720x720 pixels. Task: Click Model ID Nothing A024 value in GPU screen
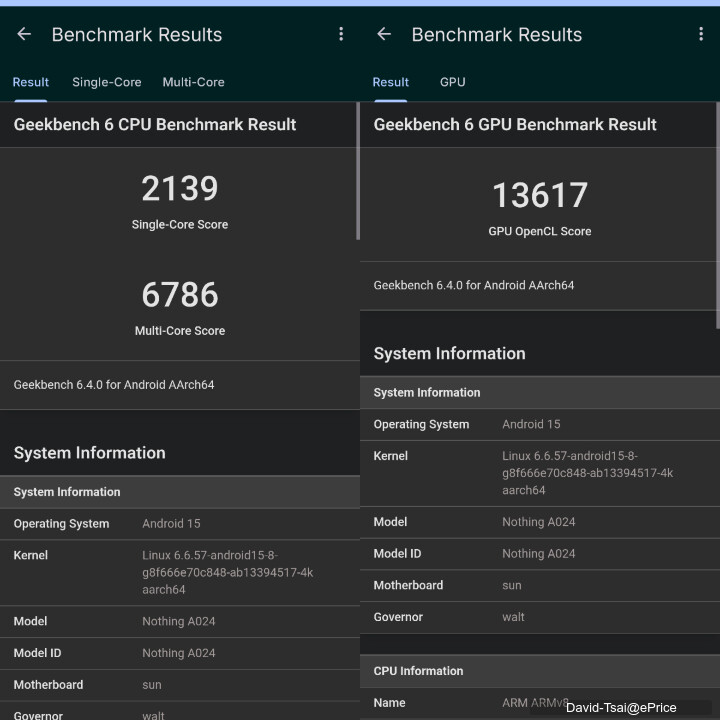tap(539, 554)
